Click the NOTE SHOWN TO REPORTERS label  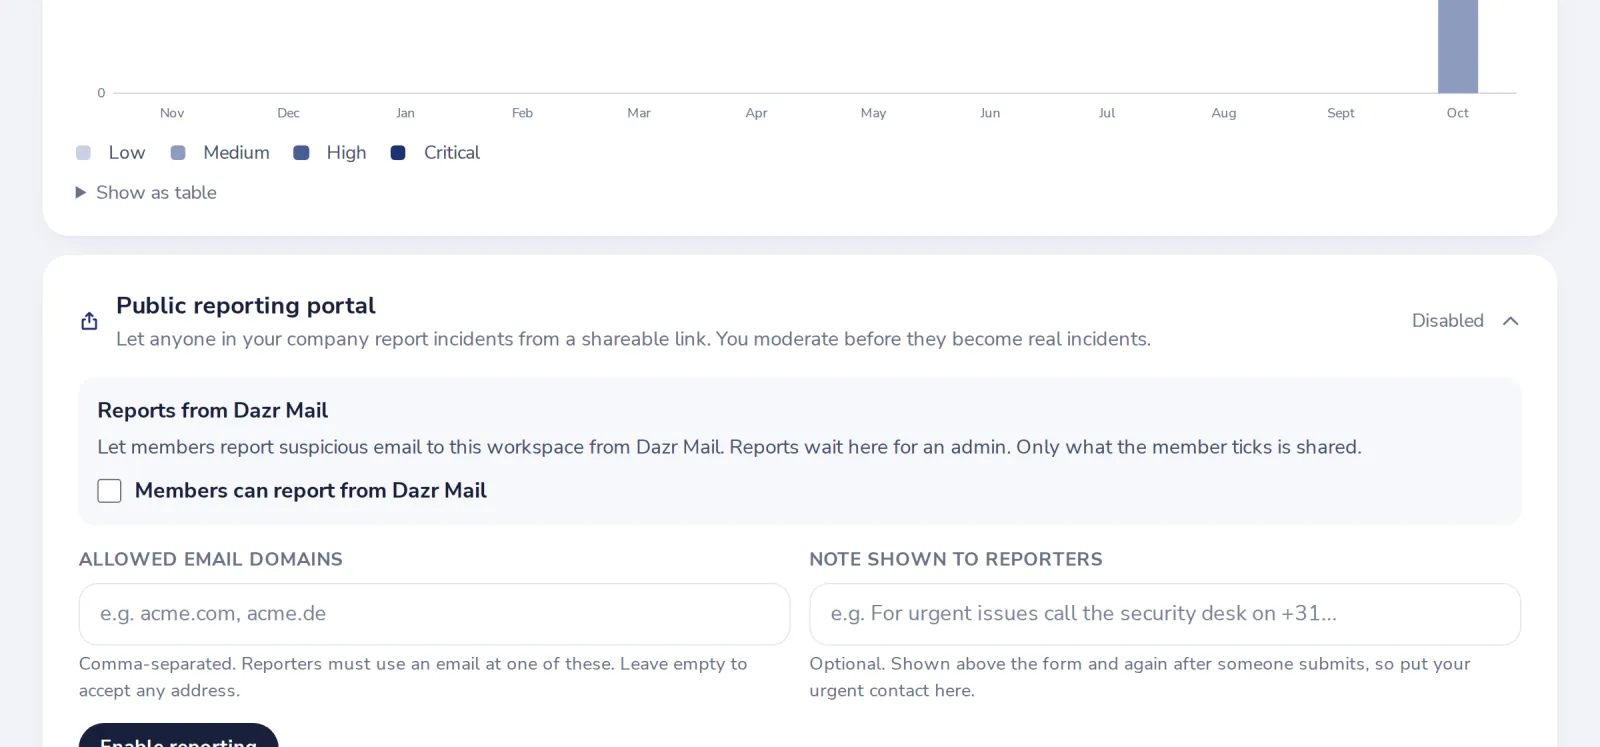(956, 559)
